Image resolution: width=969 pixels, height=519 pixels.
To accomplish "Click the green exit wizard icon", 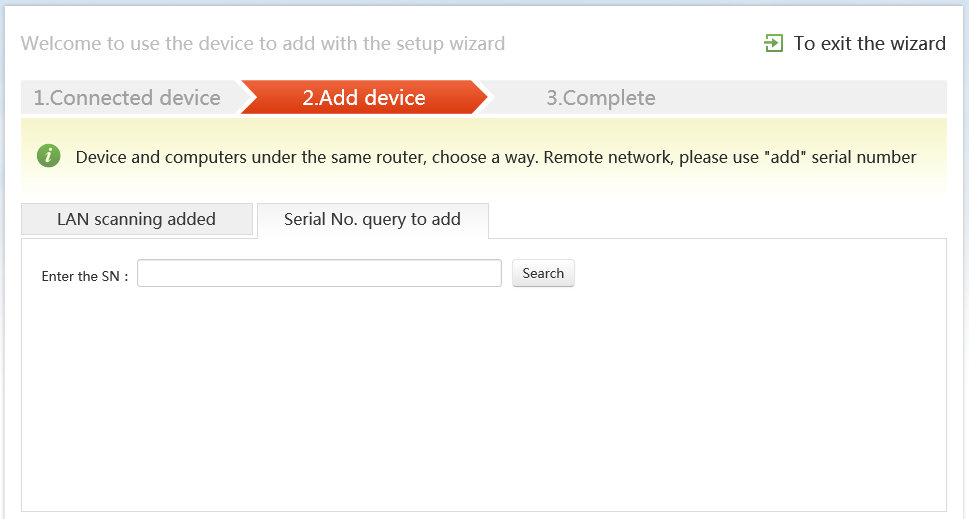I will (773, 43).
